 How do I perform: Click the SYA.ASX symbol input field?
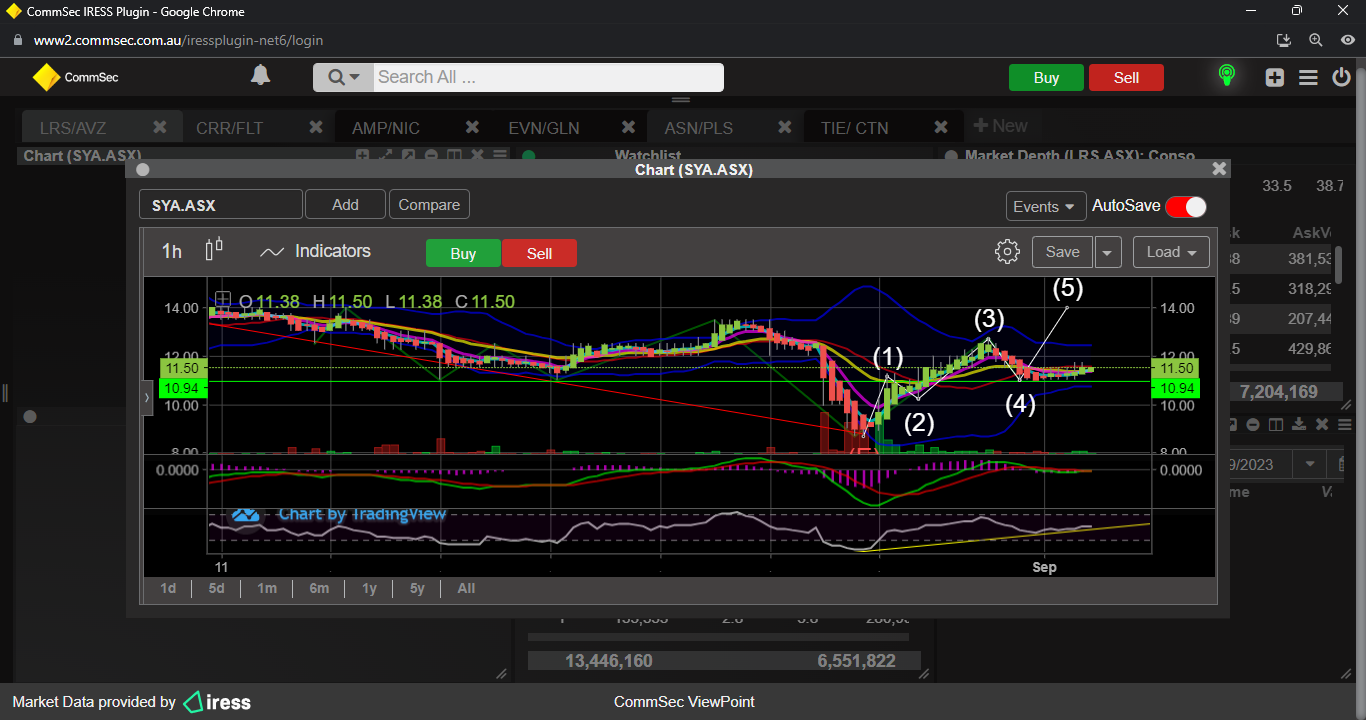(221, 205)
